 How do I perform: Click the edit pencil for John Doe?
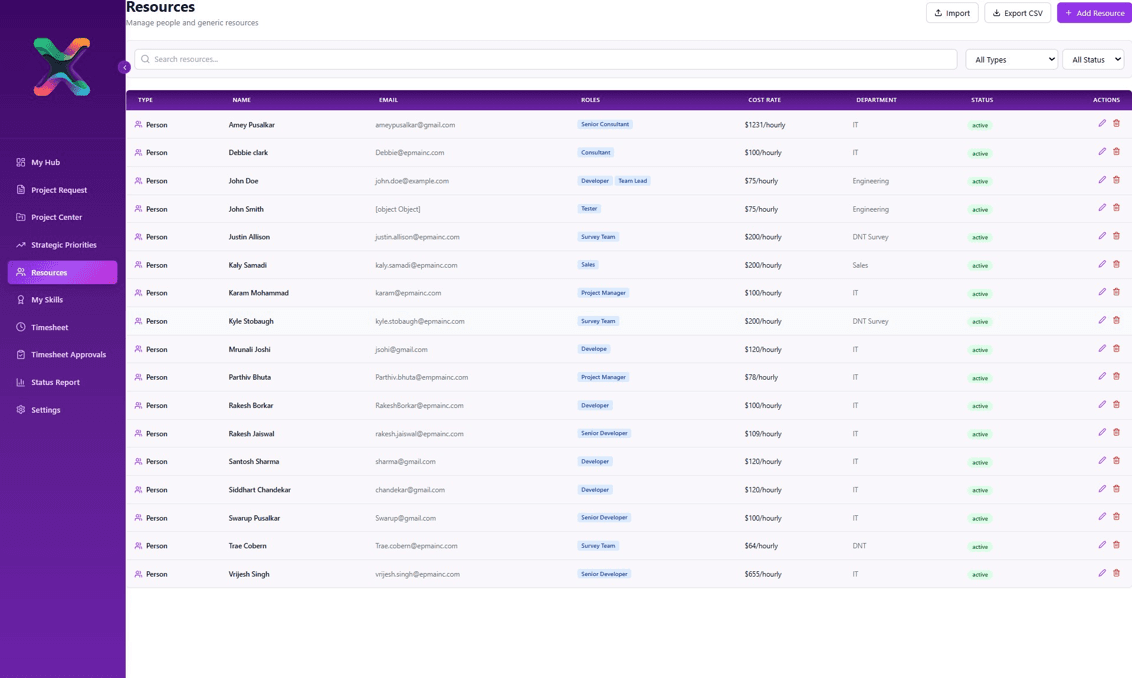coord(1099,178)
